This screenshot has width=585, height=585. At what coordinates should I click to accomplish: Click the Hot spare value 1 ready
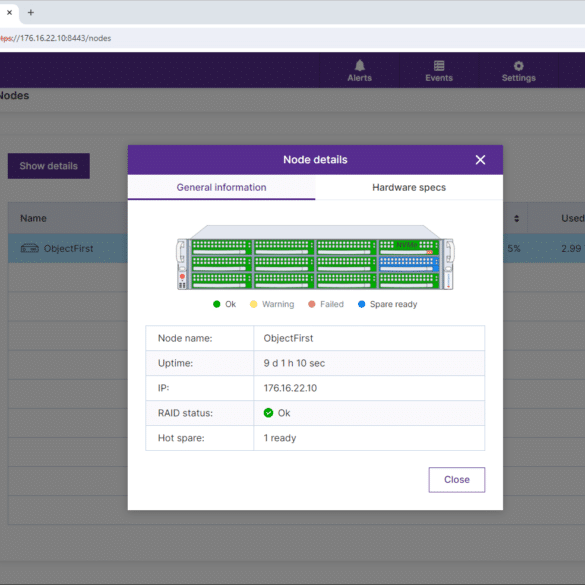279,438
